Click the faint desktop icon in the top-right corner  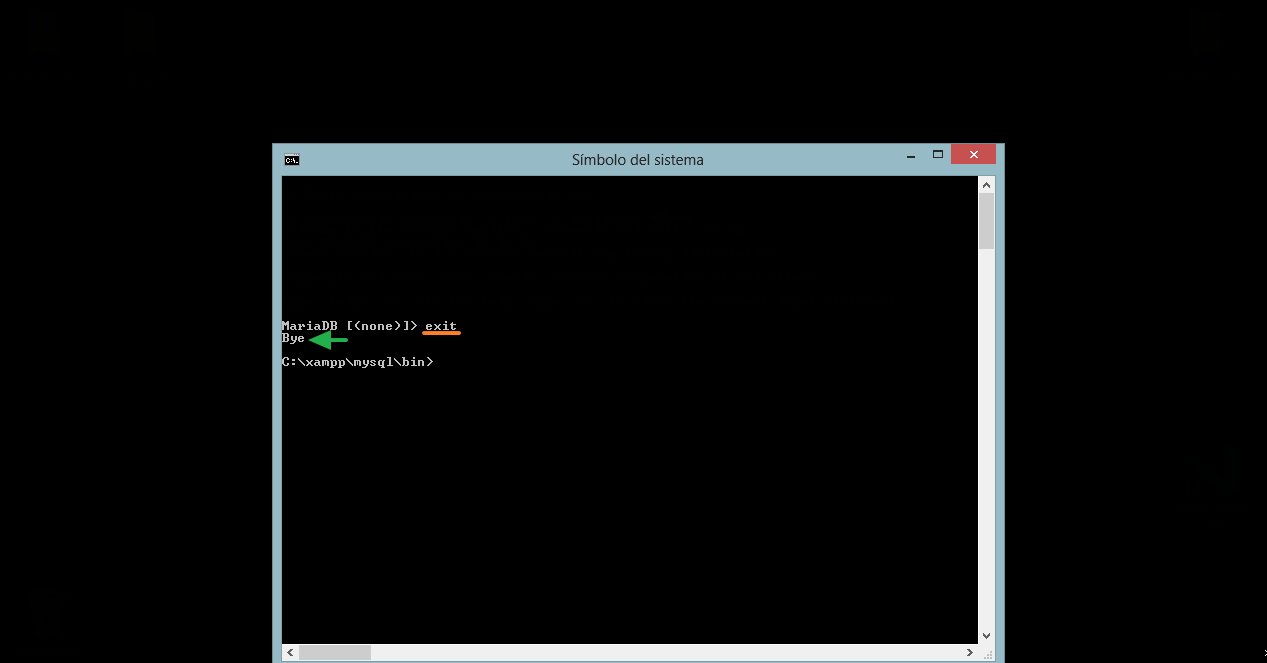tap(1207, 30)
